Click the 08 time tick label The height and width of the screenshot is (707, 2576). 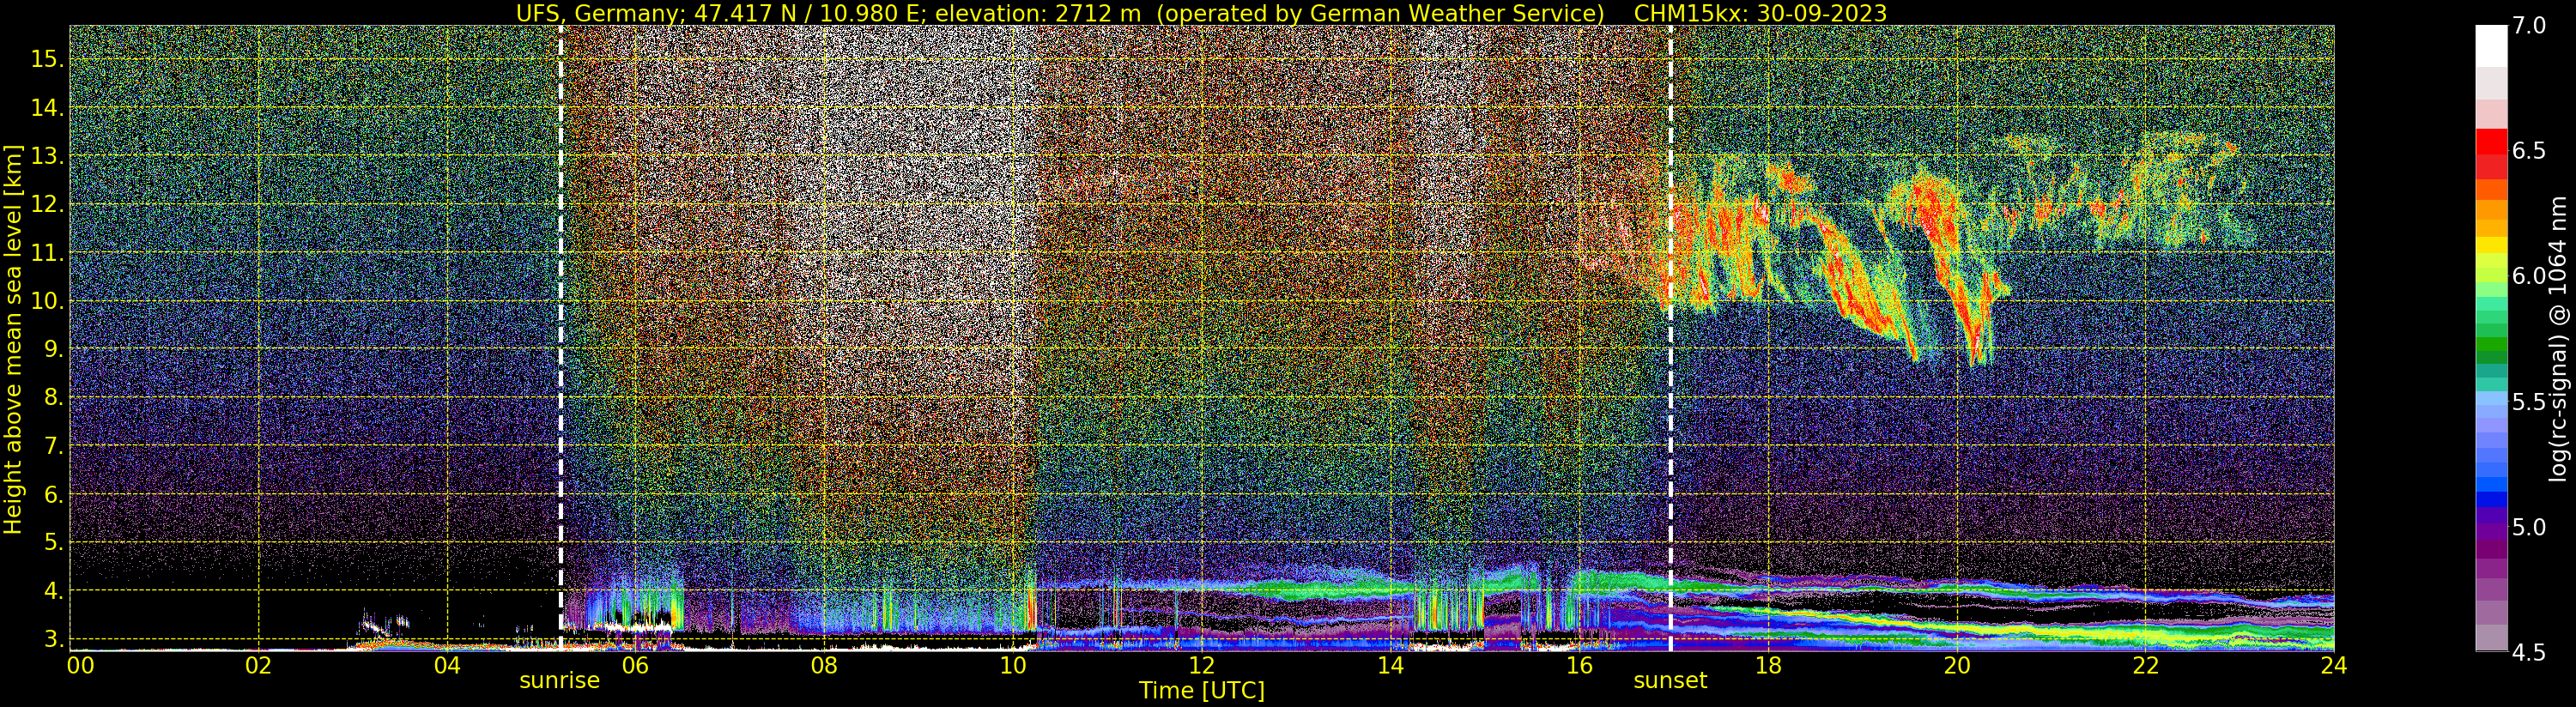point(824,666)
